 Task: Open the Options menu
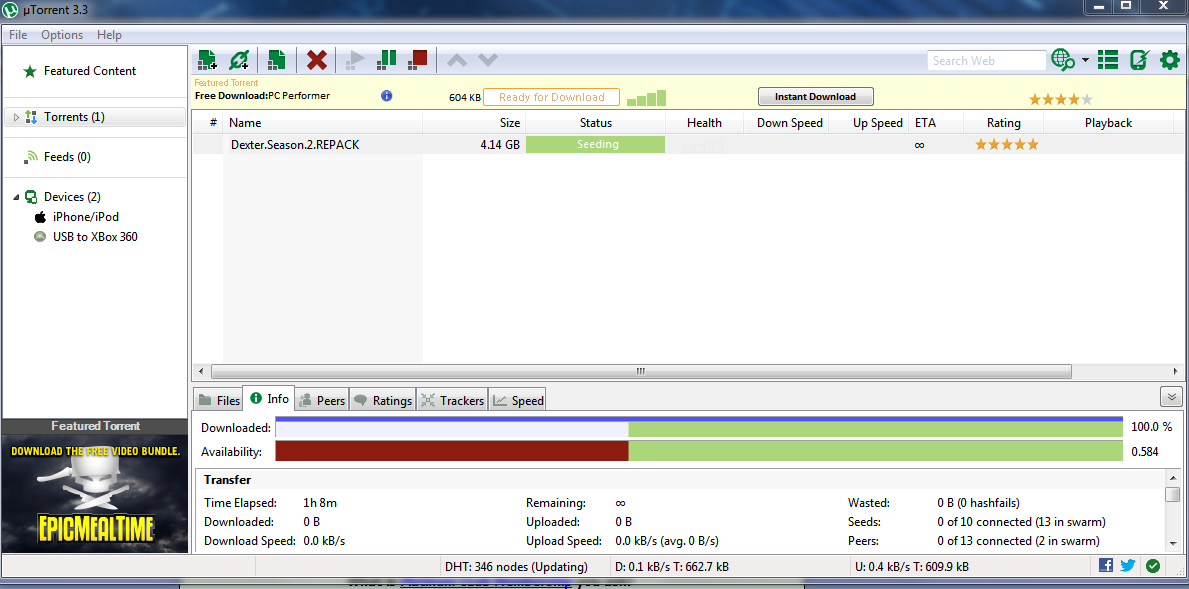[x=62, y=35]
